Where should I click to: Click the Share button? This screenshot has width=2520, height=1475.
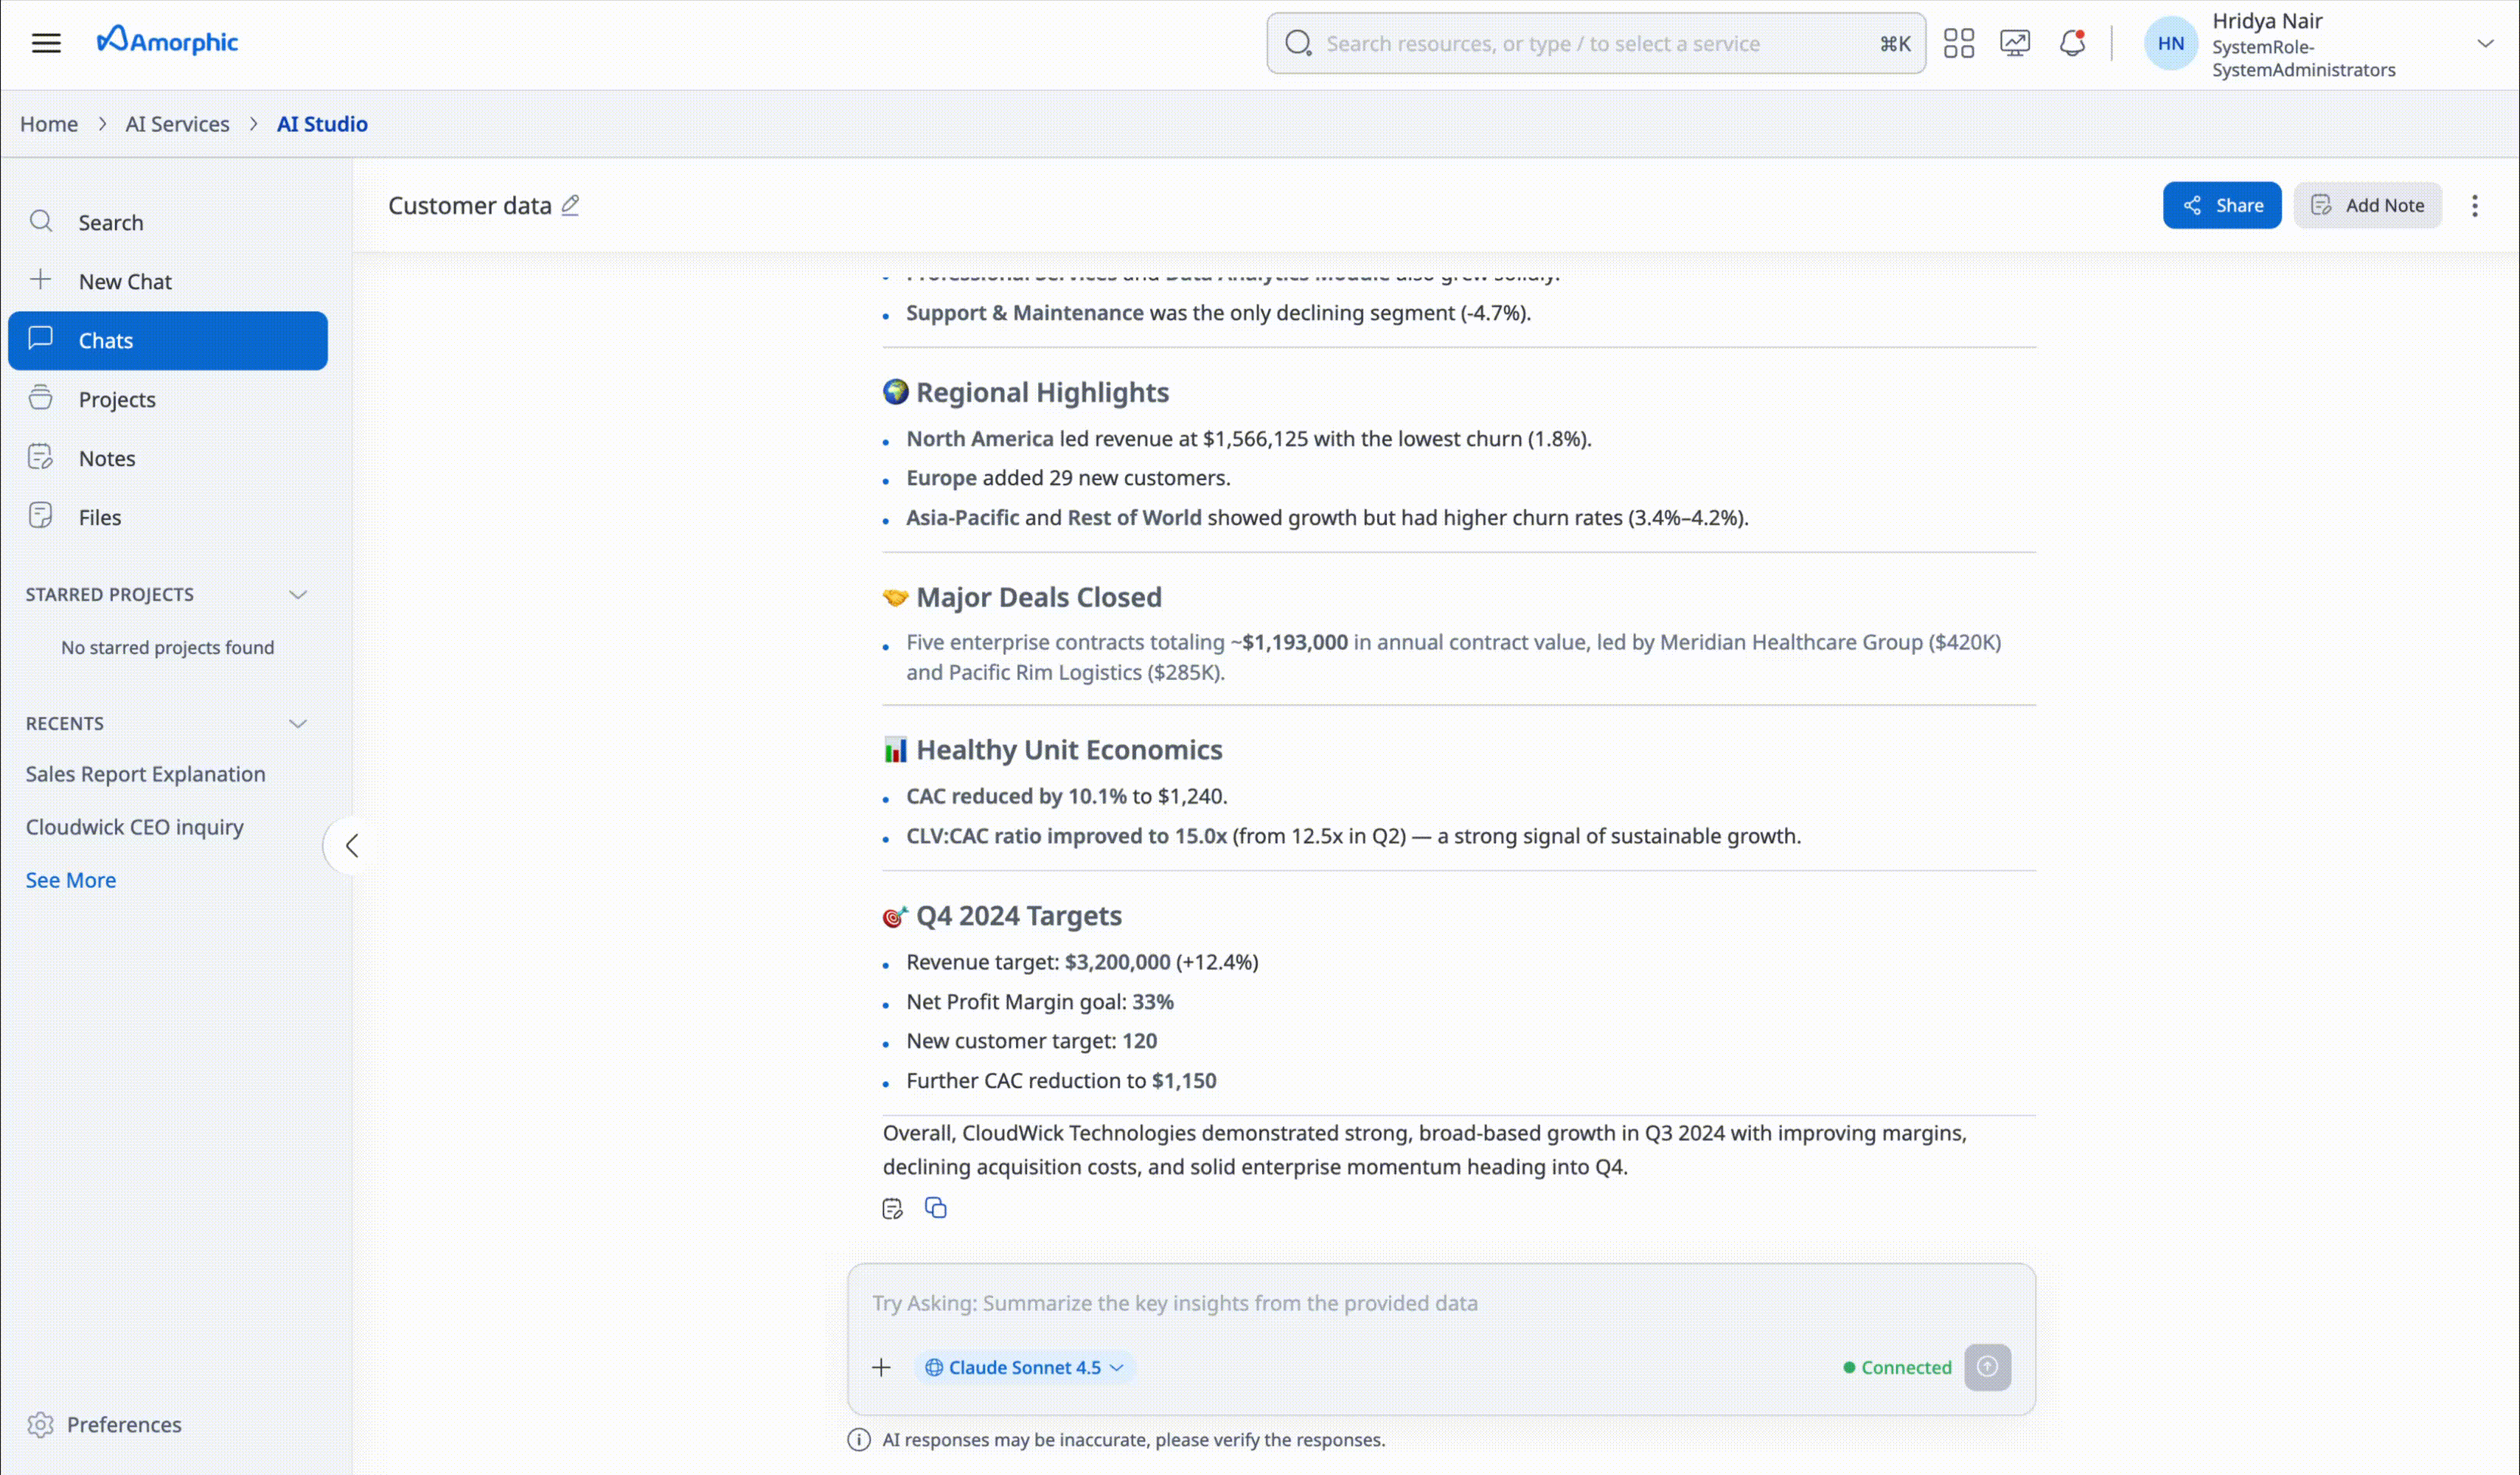(2222, 205)
